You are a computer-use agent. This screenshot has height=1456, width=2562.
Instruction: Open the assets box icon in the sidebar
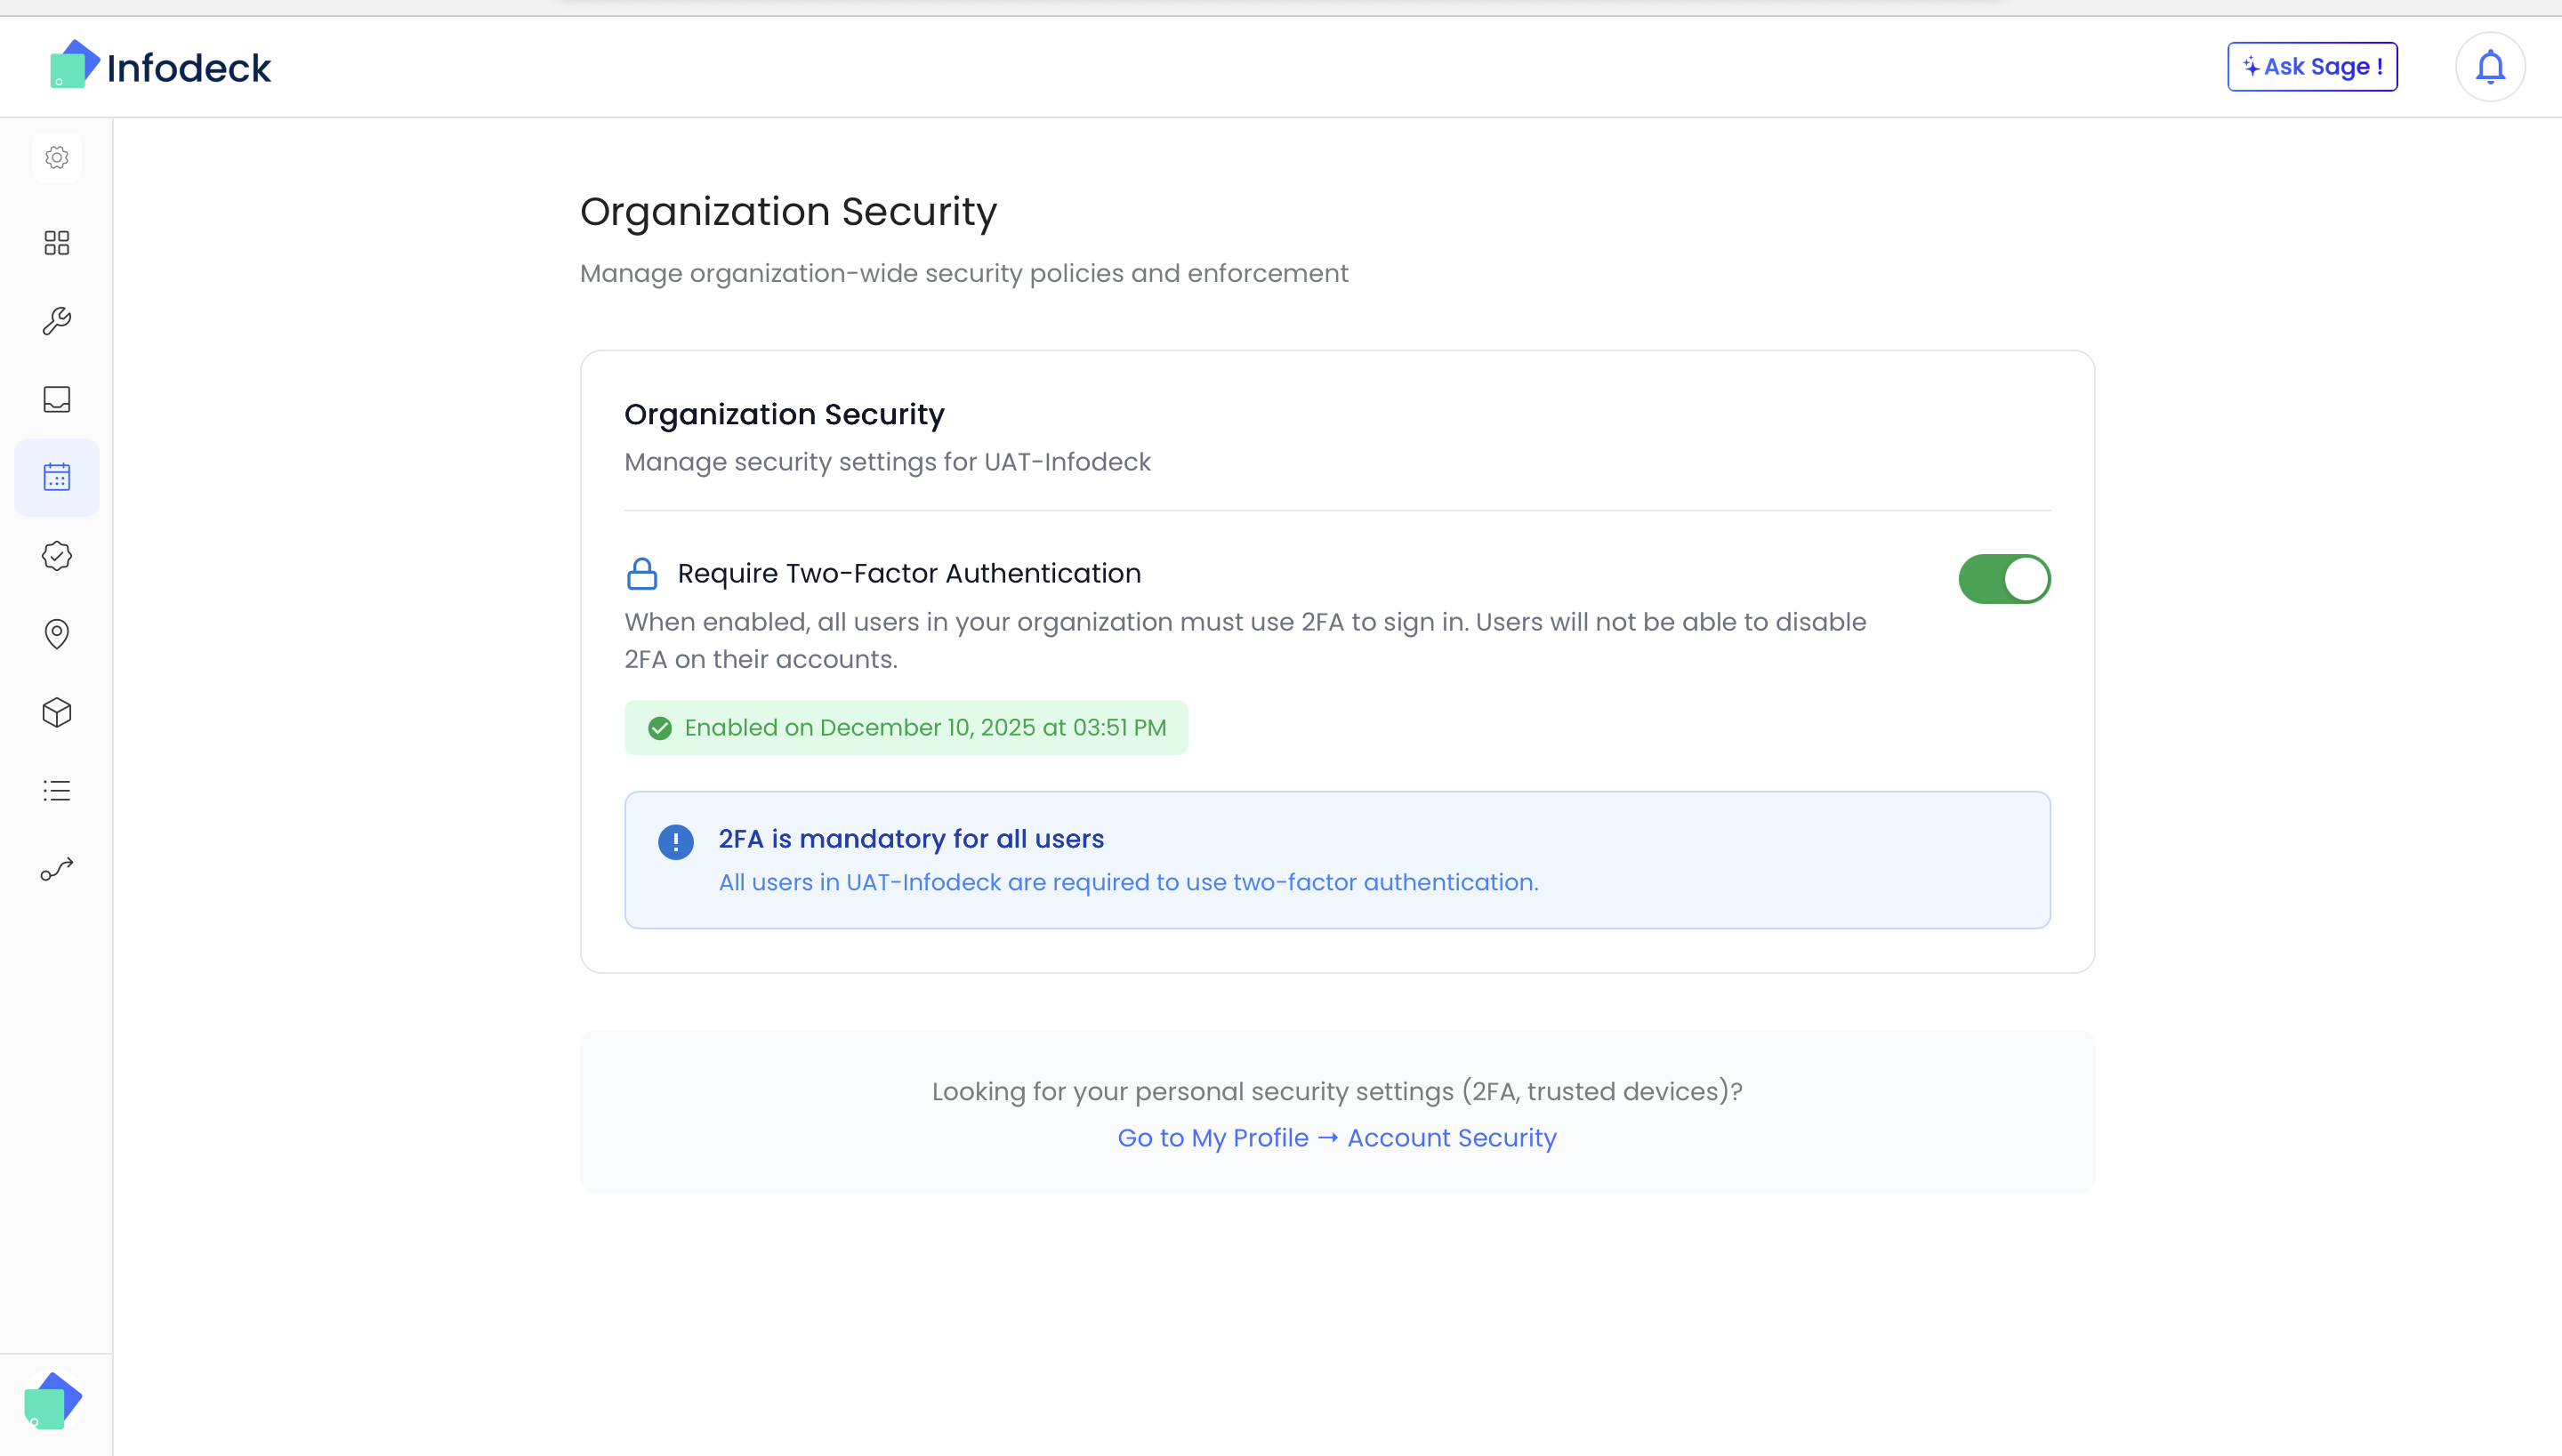click(x=56, y=712)
